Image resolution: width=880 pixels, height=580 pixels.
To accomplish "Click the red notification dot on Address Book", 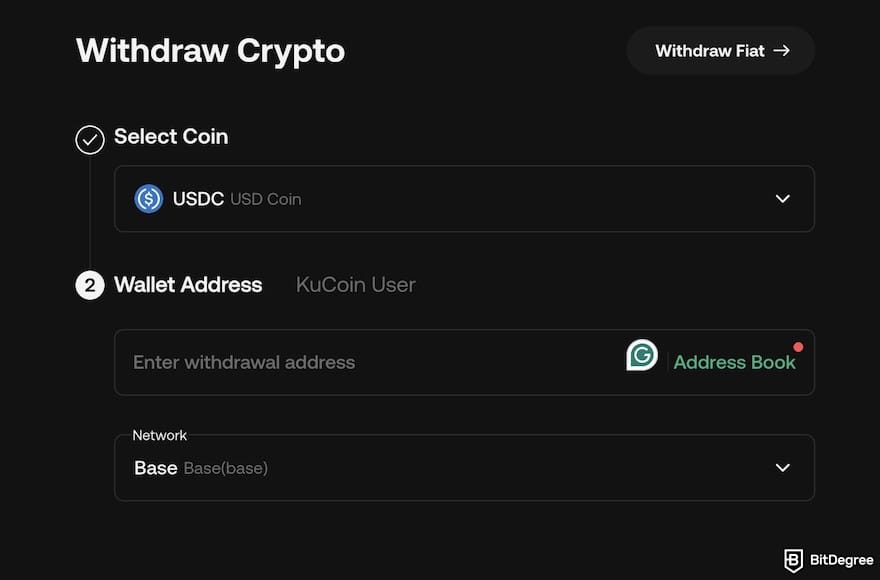I will 798,347.
